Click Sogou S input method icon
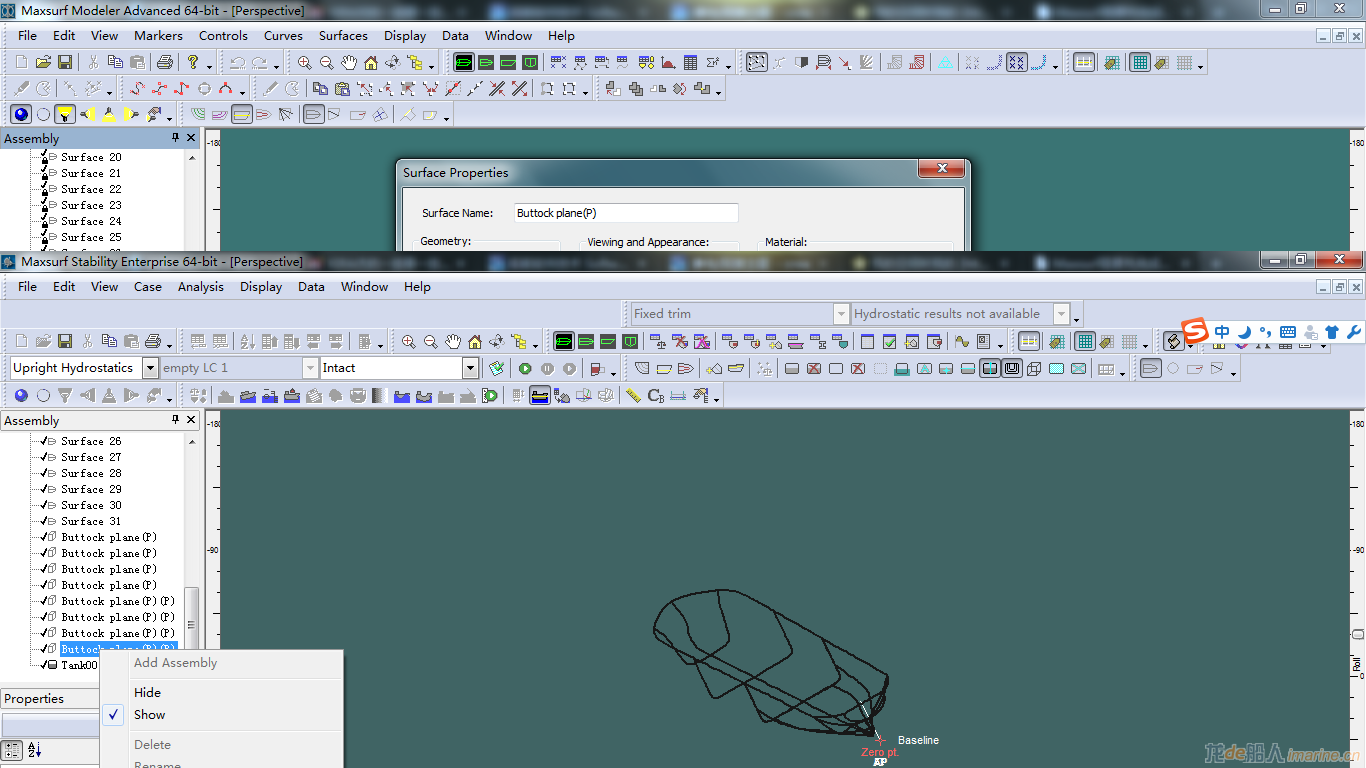The height and width of the screenshot is (768, 1366). 1194,331
